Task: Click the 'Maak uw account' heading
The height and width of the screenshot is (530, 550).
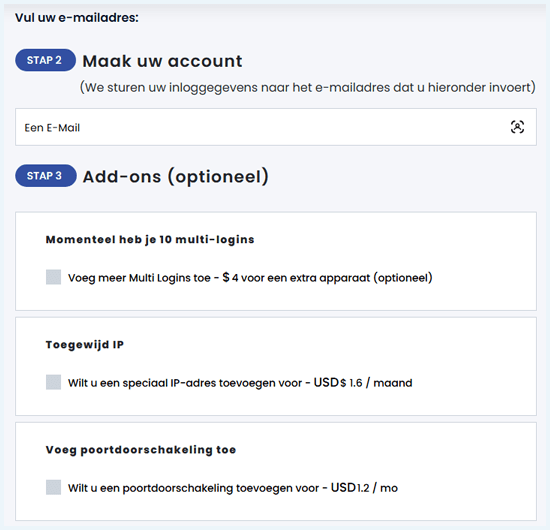Action: tap(162, 61)
